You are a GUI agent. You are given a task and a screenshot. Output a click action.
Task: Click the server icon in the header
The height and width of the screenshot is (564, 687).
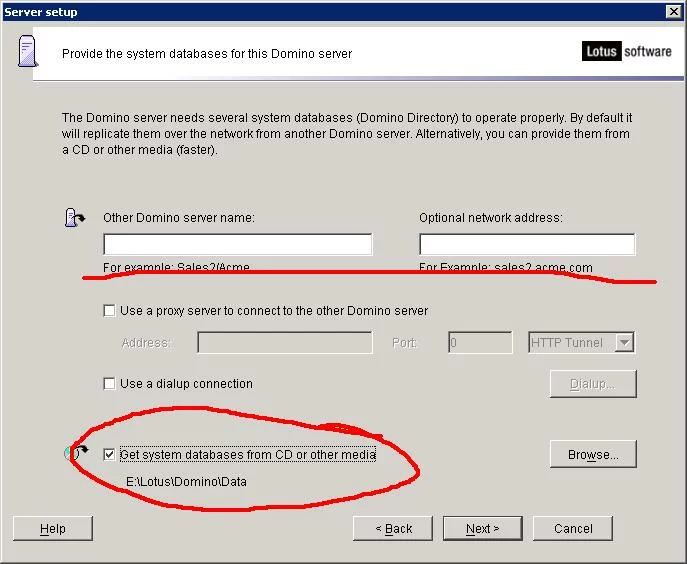tap(27, 52)
